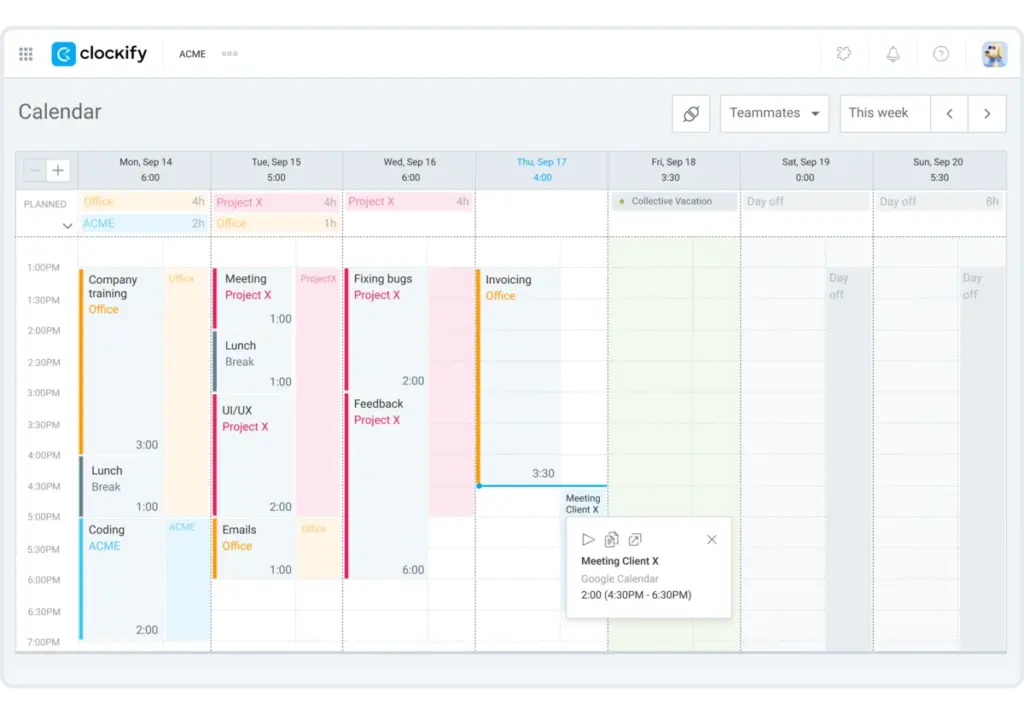Open the notifications bell
The height and width of the screenshot is (714, 1024).
point(893,54)
